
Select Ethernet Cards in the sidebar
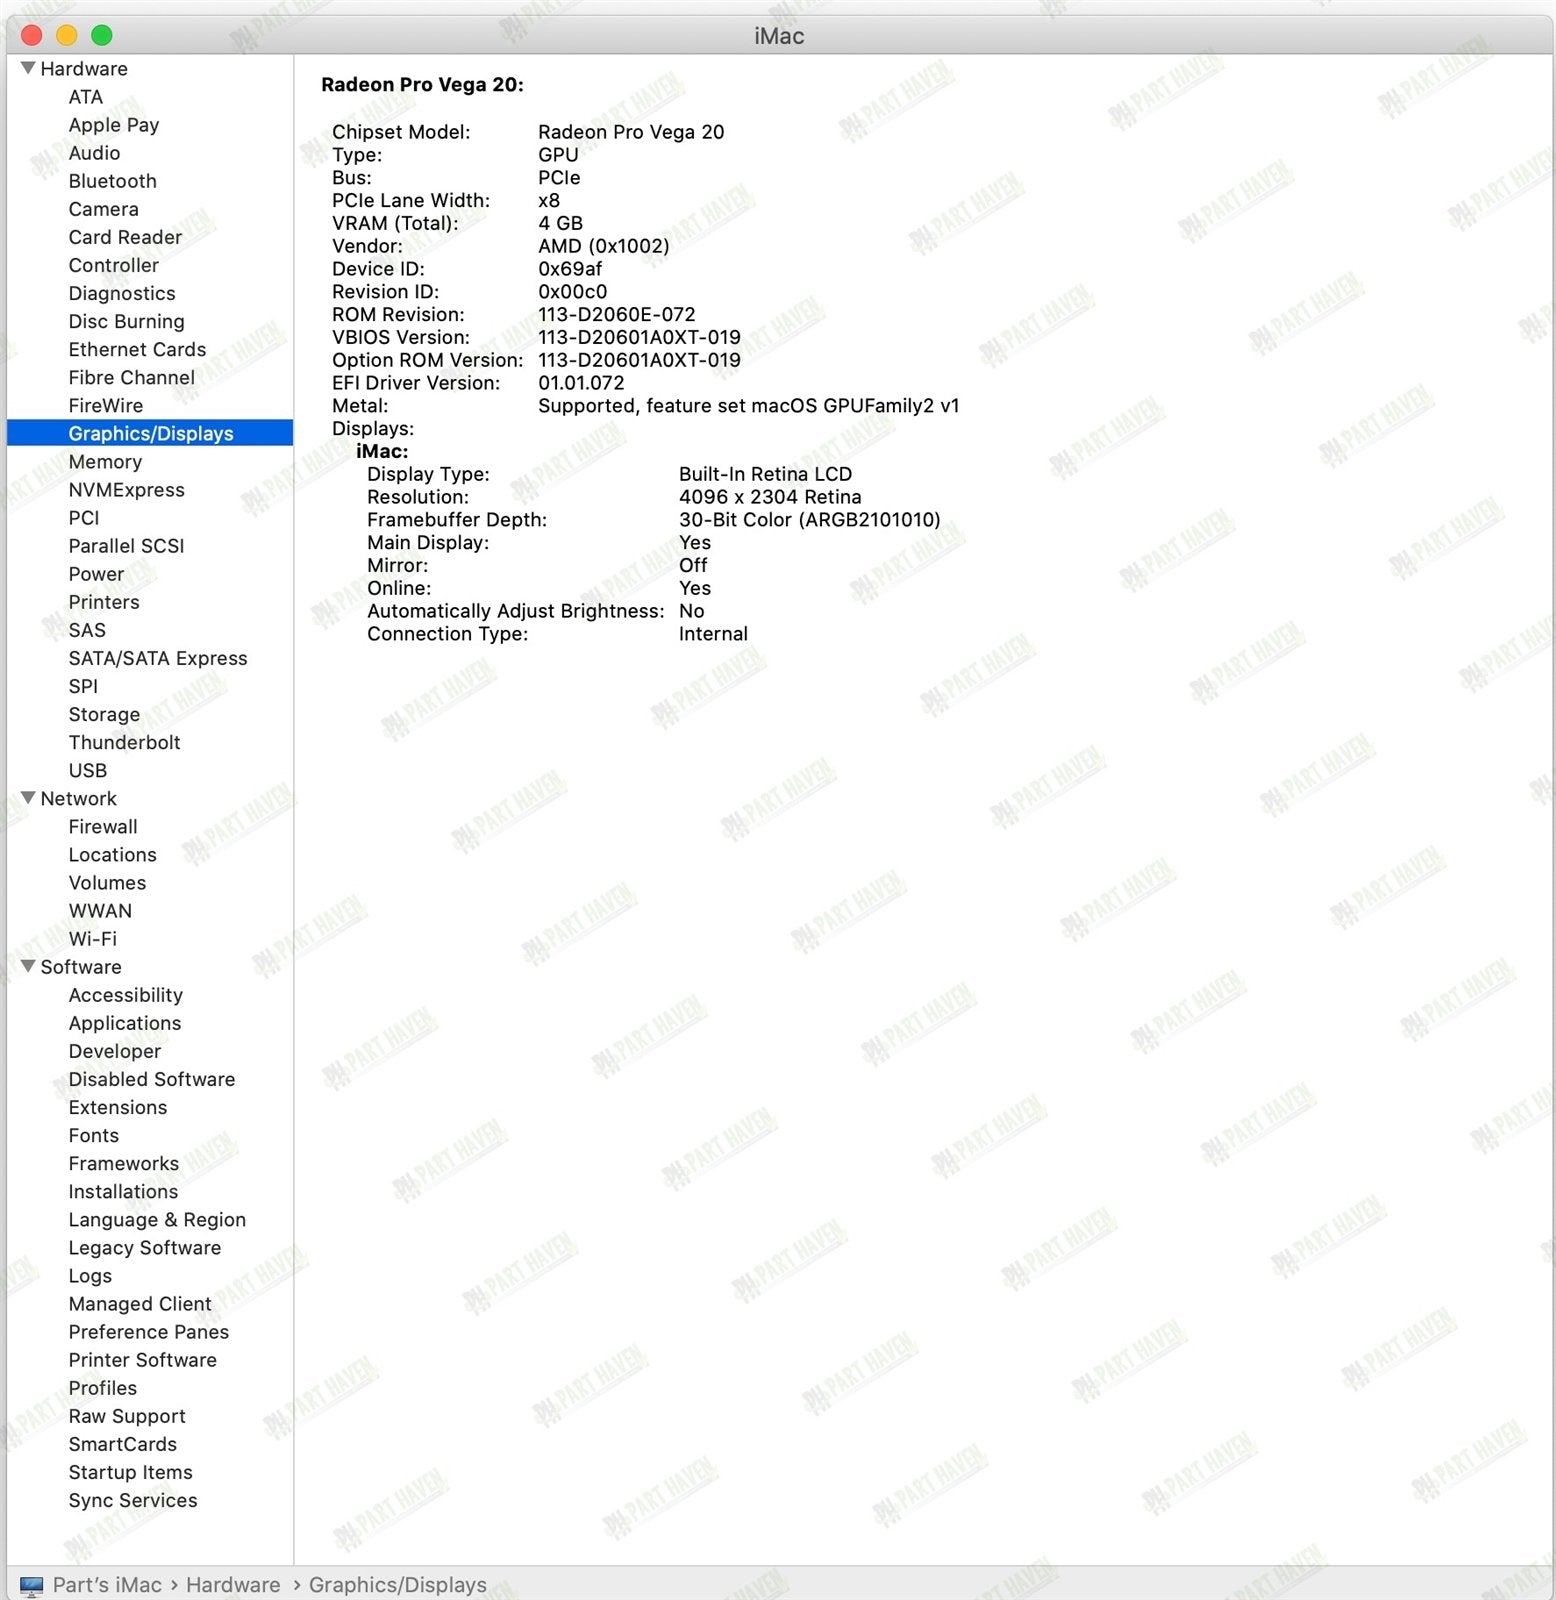138,349
